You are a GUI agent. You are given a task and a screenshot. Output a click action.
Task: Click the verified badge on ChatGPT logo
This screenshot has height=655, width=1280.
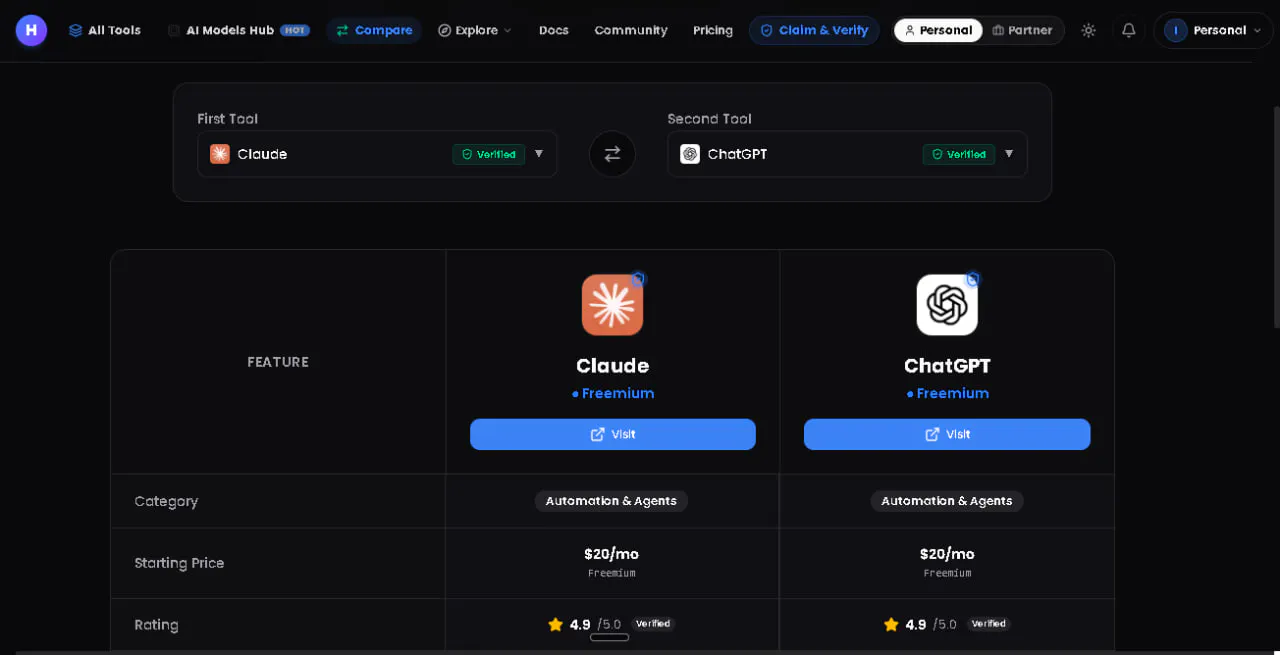(973, 279)
